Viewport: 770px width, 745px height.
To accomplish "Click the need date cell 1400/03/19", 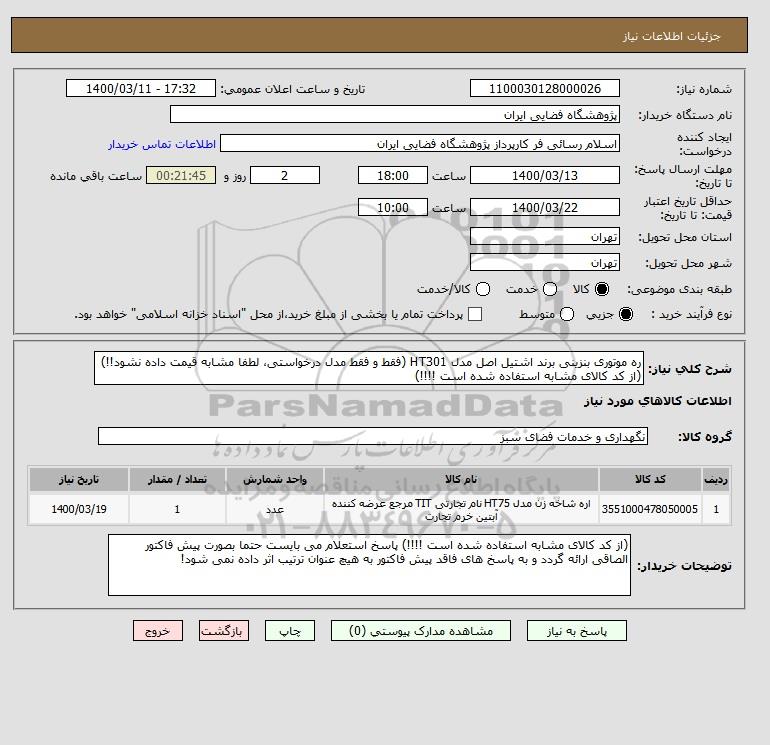I will pos(79,509).
